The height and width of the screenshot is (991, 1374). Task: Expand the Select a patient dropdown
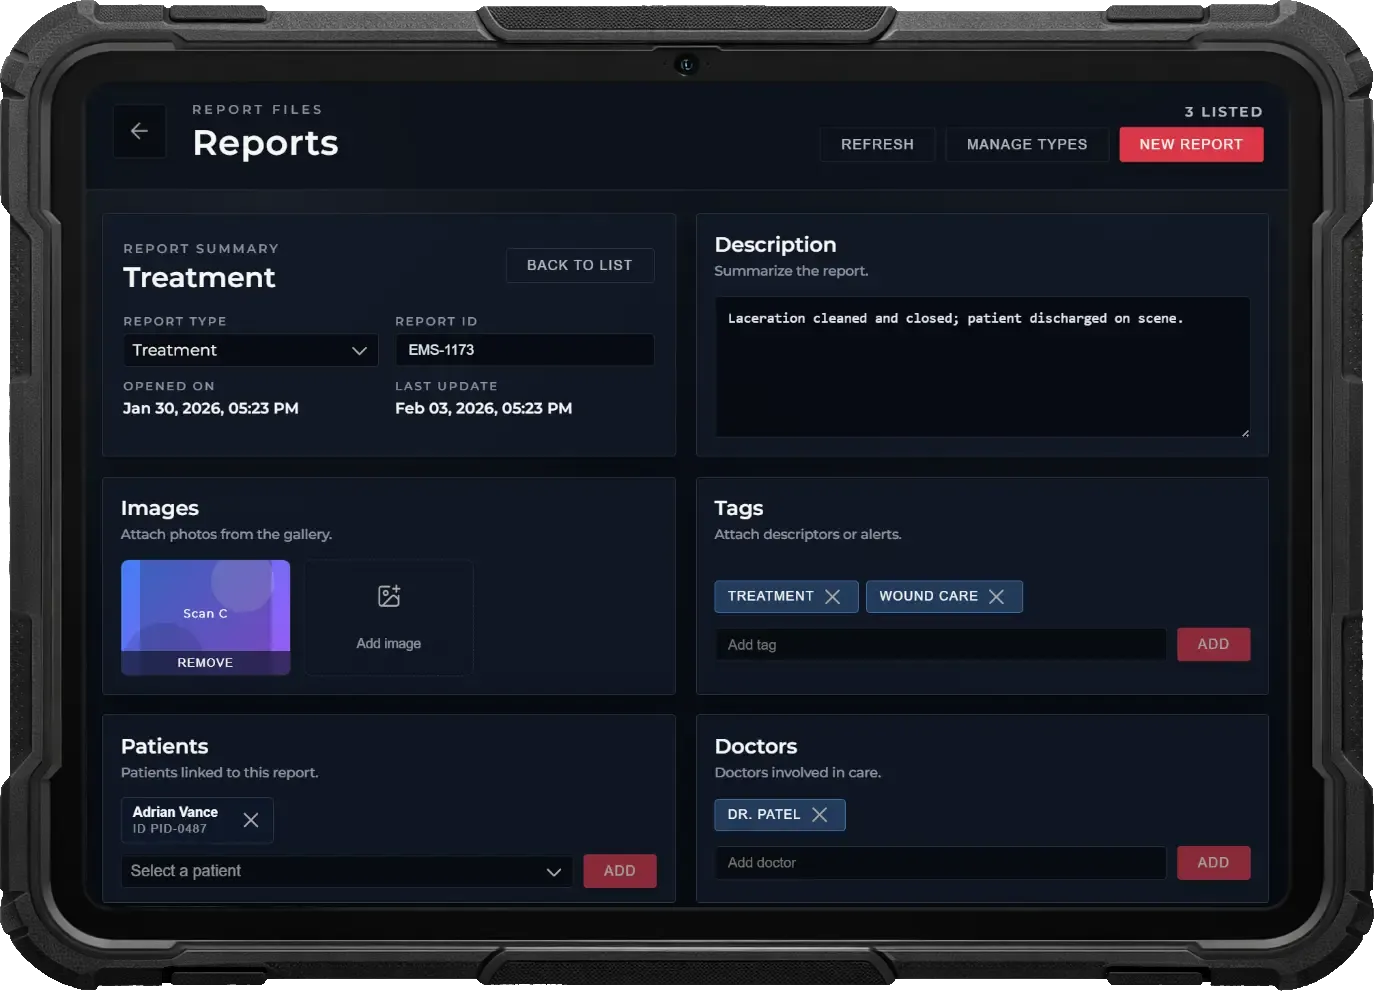[346, 872]
